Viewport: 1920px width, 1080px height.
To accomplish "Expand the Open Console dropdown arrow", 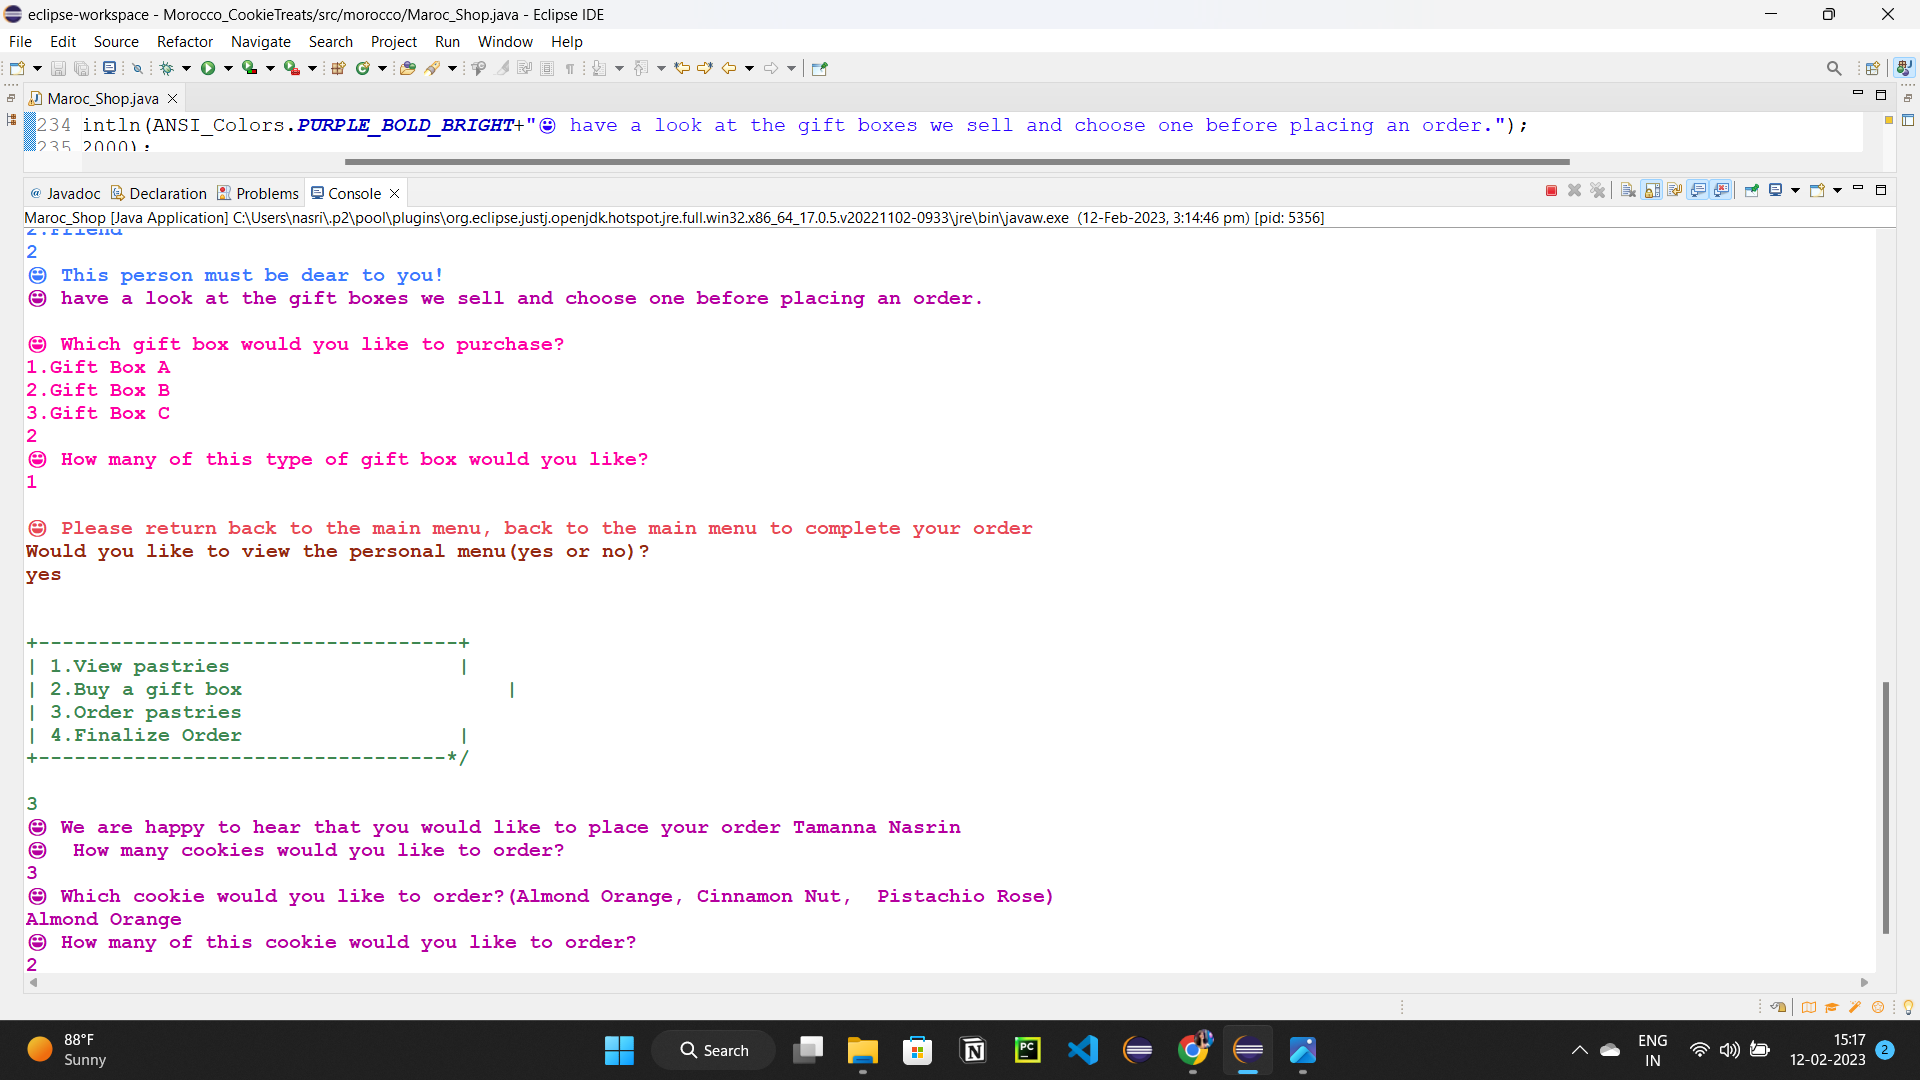I will [1837, 190].
